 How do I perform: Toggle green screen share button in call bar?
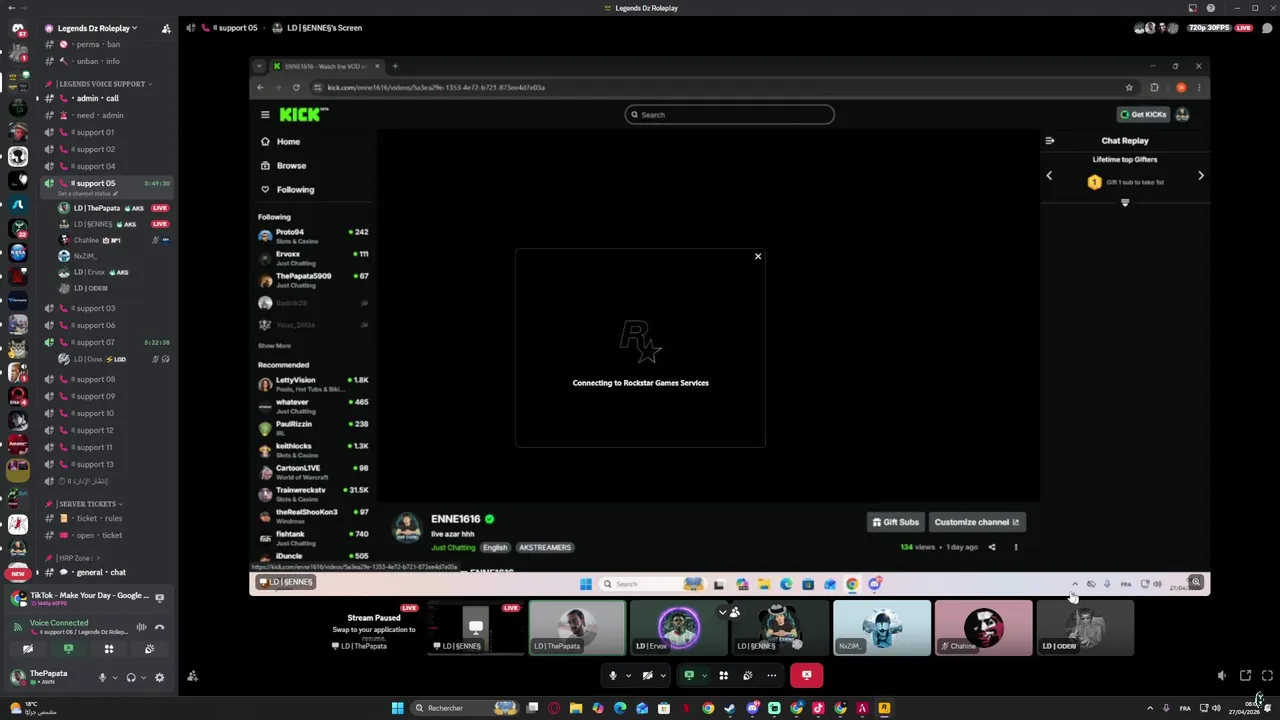pyautogui.click(x=689, y=675)
